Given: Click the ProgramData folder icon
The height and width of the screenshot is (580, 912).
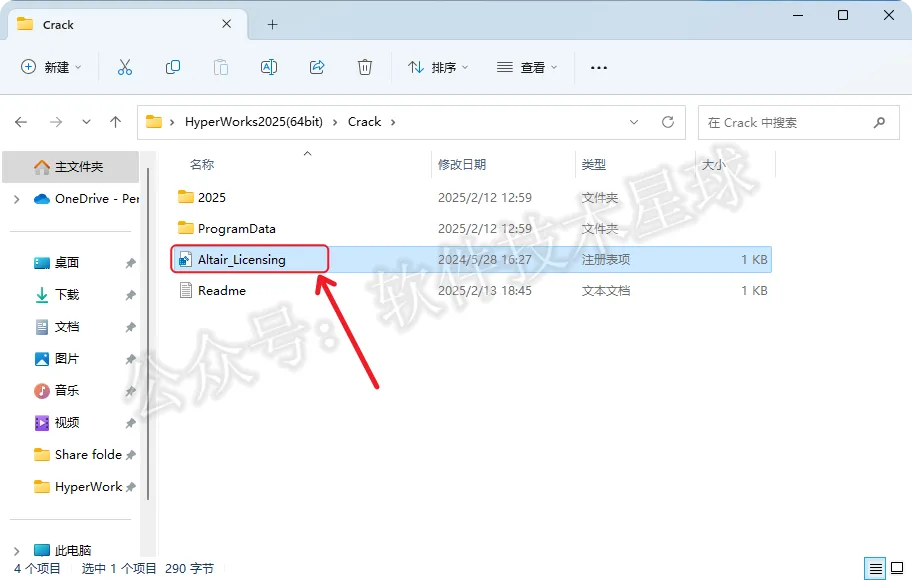Looking at the screenshot, I should [186, 228].
